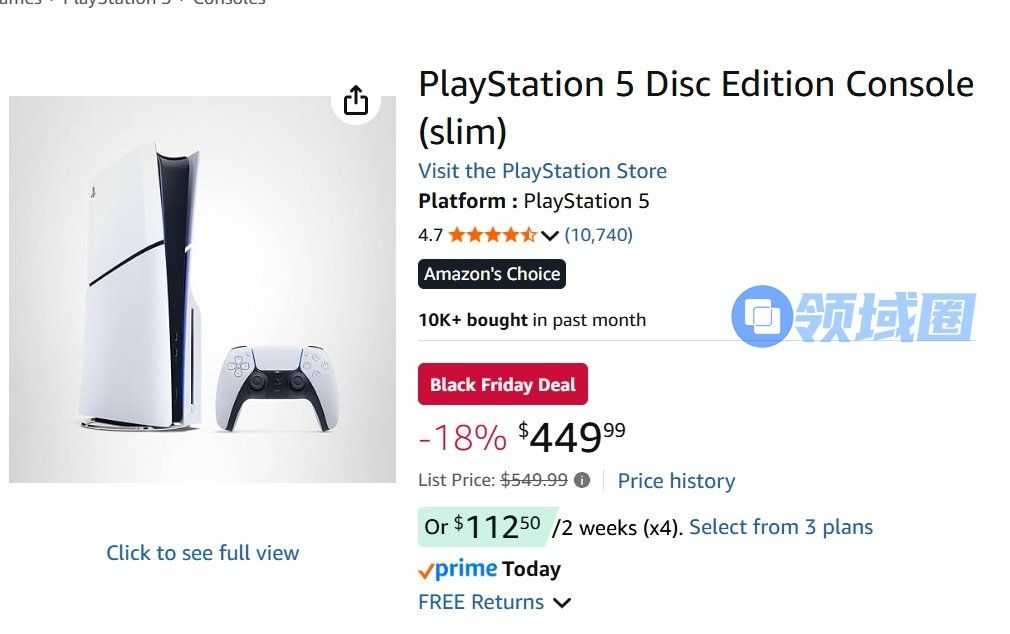This screenshot has height=634, width=1010.
Task: Click the share icon above the product image
Action: click(356, 101)
